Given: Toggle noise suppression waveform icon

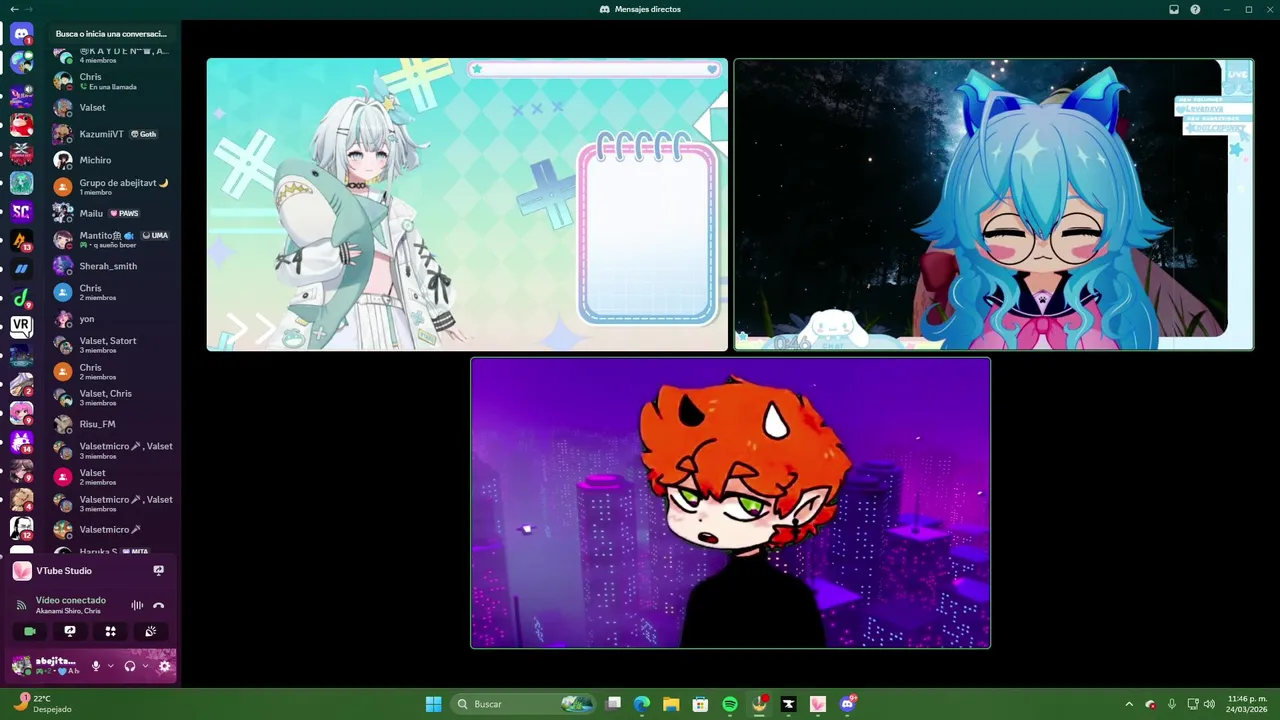Looking at the screenshot, I should click(137, 605).
